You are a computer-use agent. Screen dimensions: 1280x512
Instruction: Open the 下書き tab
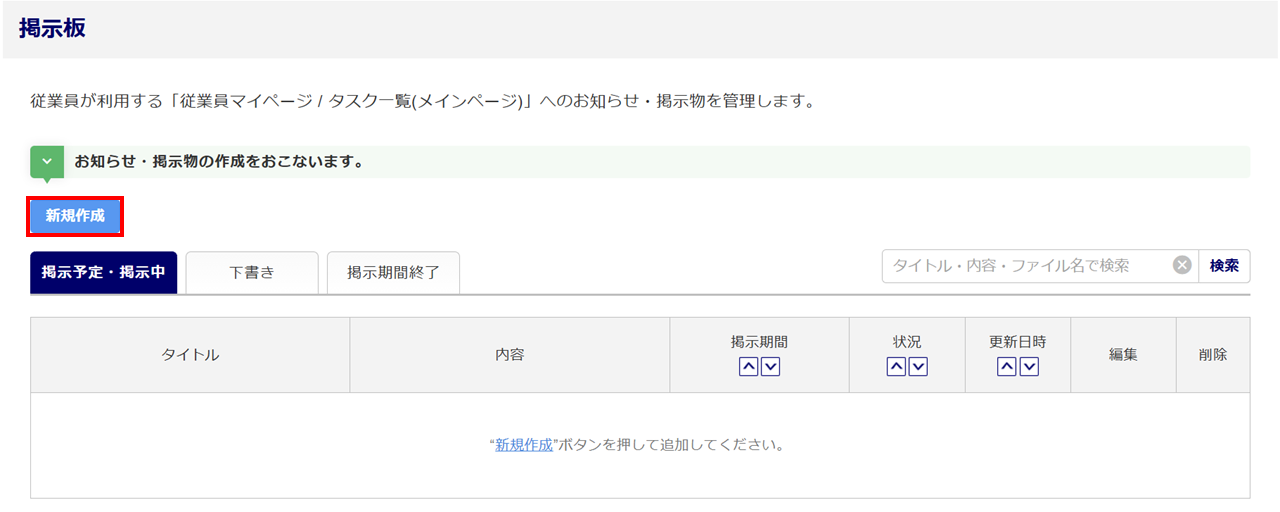click(252, 272)
